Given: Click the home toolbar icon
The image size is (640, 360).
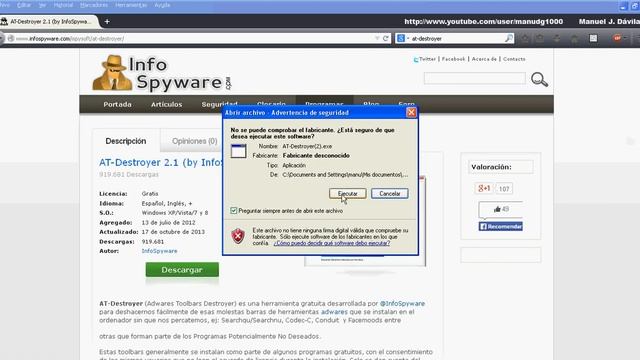Looking at the screenshot, I should (574, 38).
